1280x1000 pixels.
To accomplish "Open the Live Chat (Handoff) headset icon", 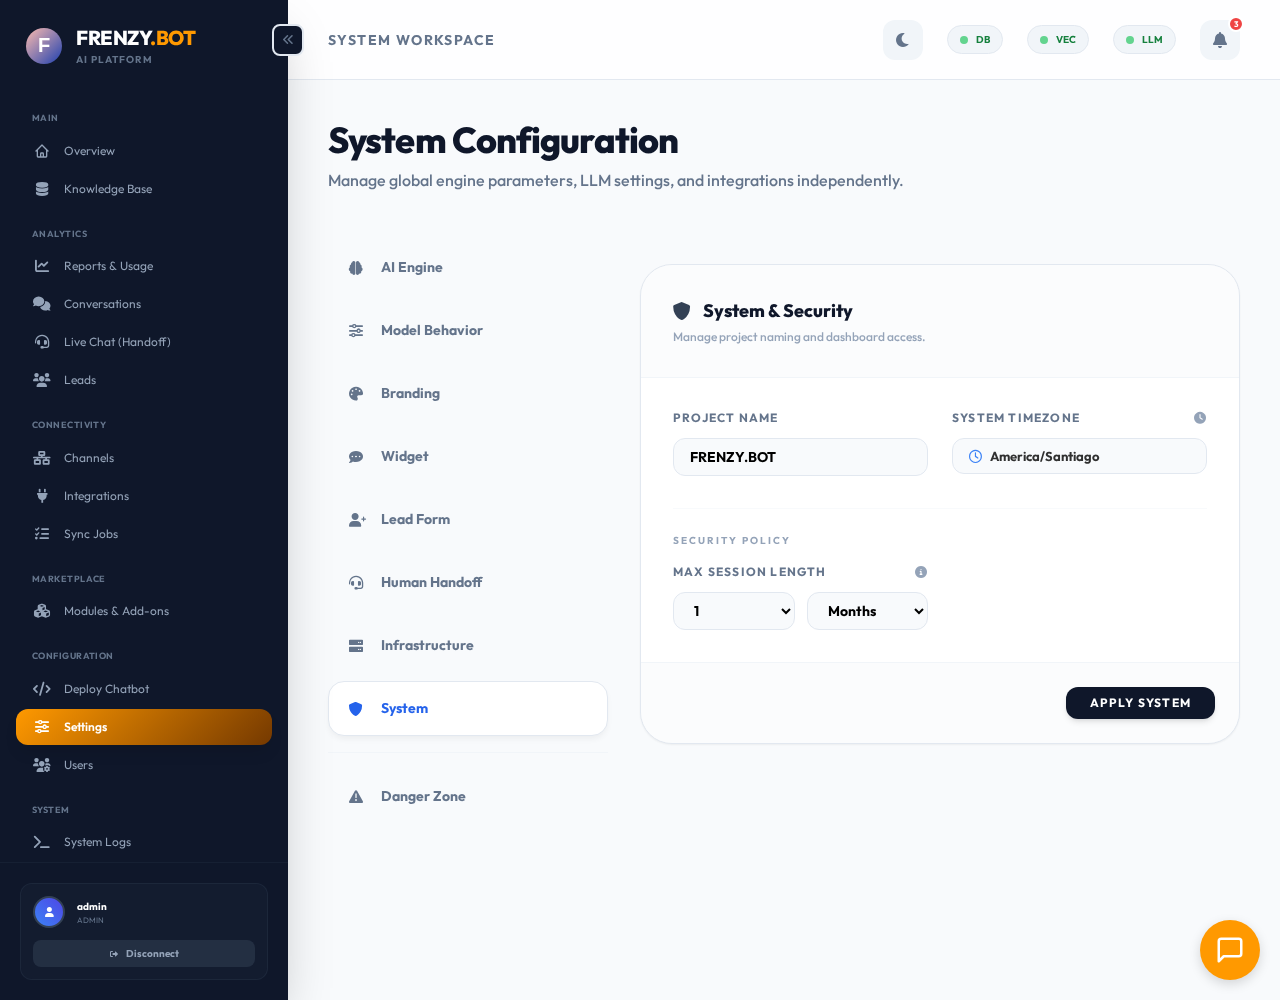I will click(41, 342).
